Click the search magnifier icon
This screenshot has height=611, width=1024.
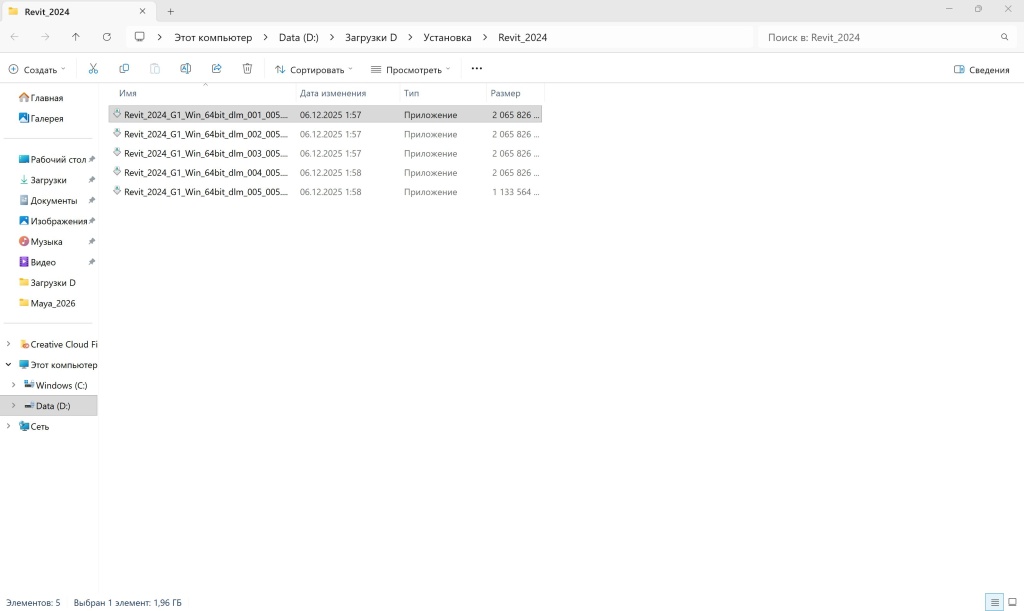(x=1004, y=37)
